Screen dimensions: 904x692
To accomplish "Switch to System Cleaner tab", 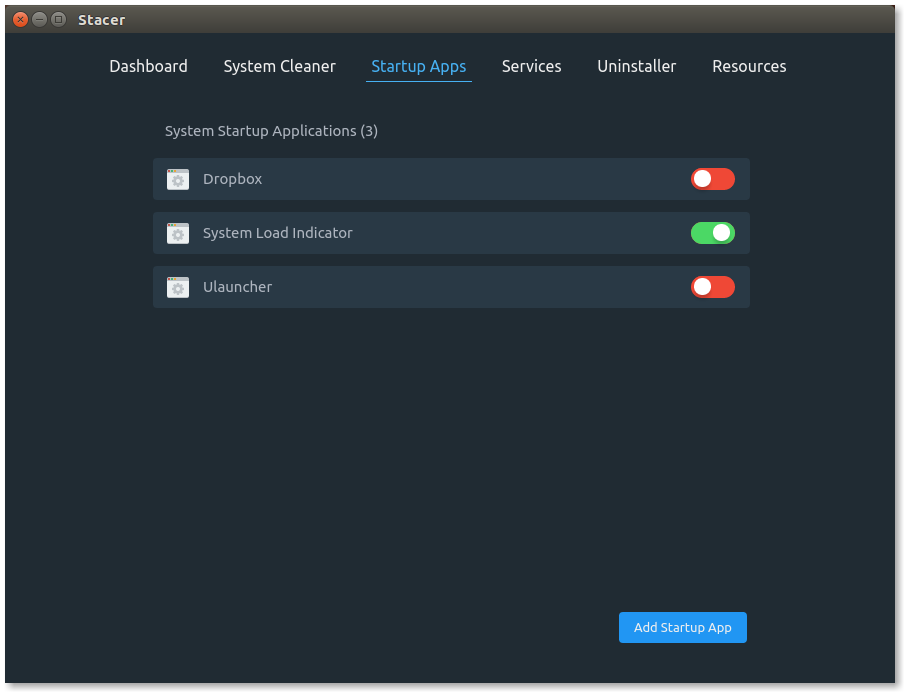I will pos(280,66).
